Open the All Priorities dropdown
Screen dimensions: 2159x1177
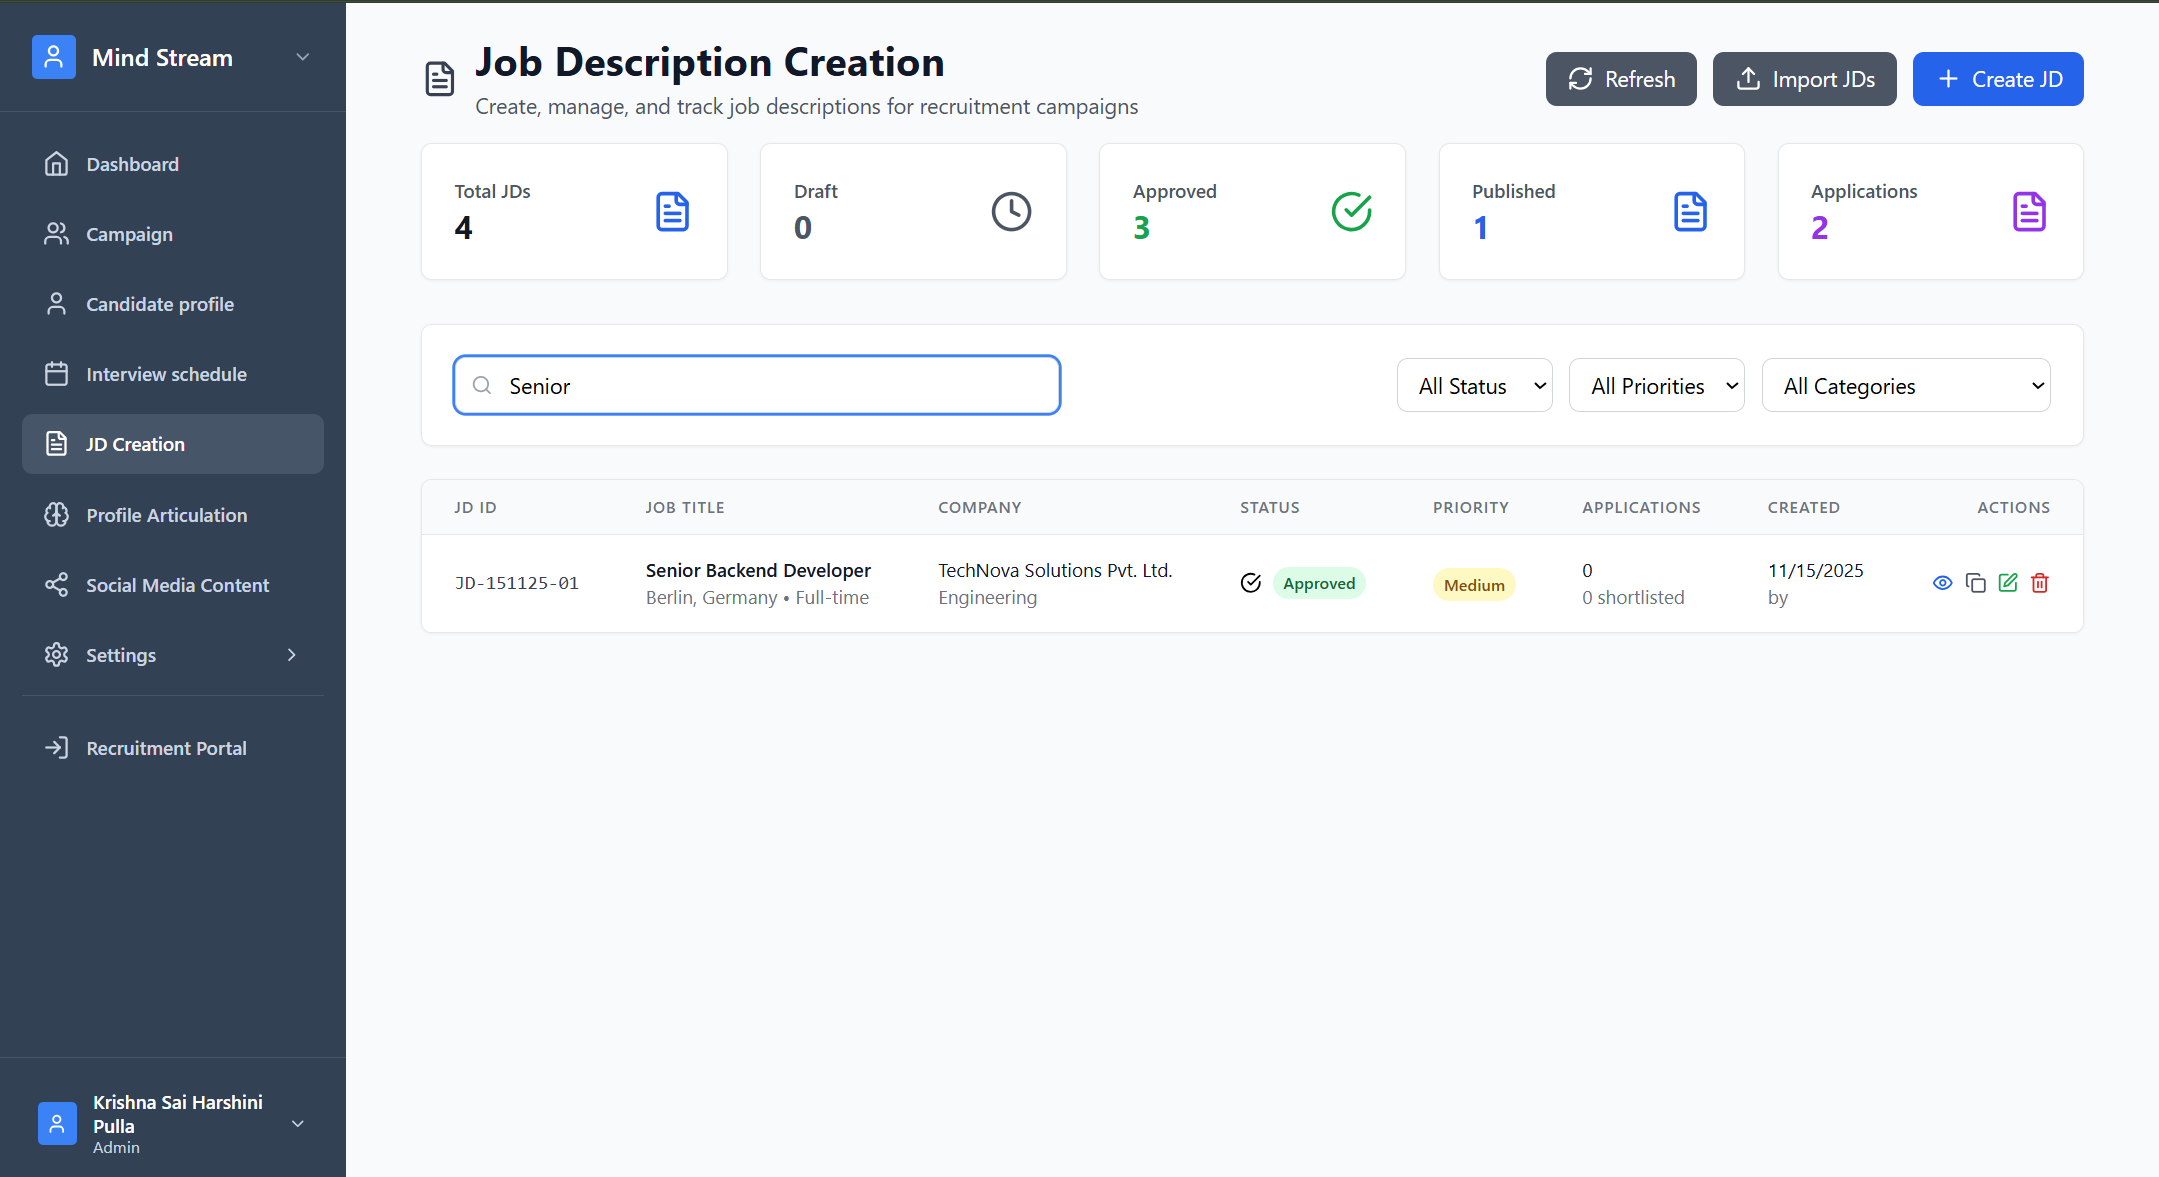click(x=1656, y=386)
